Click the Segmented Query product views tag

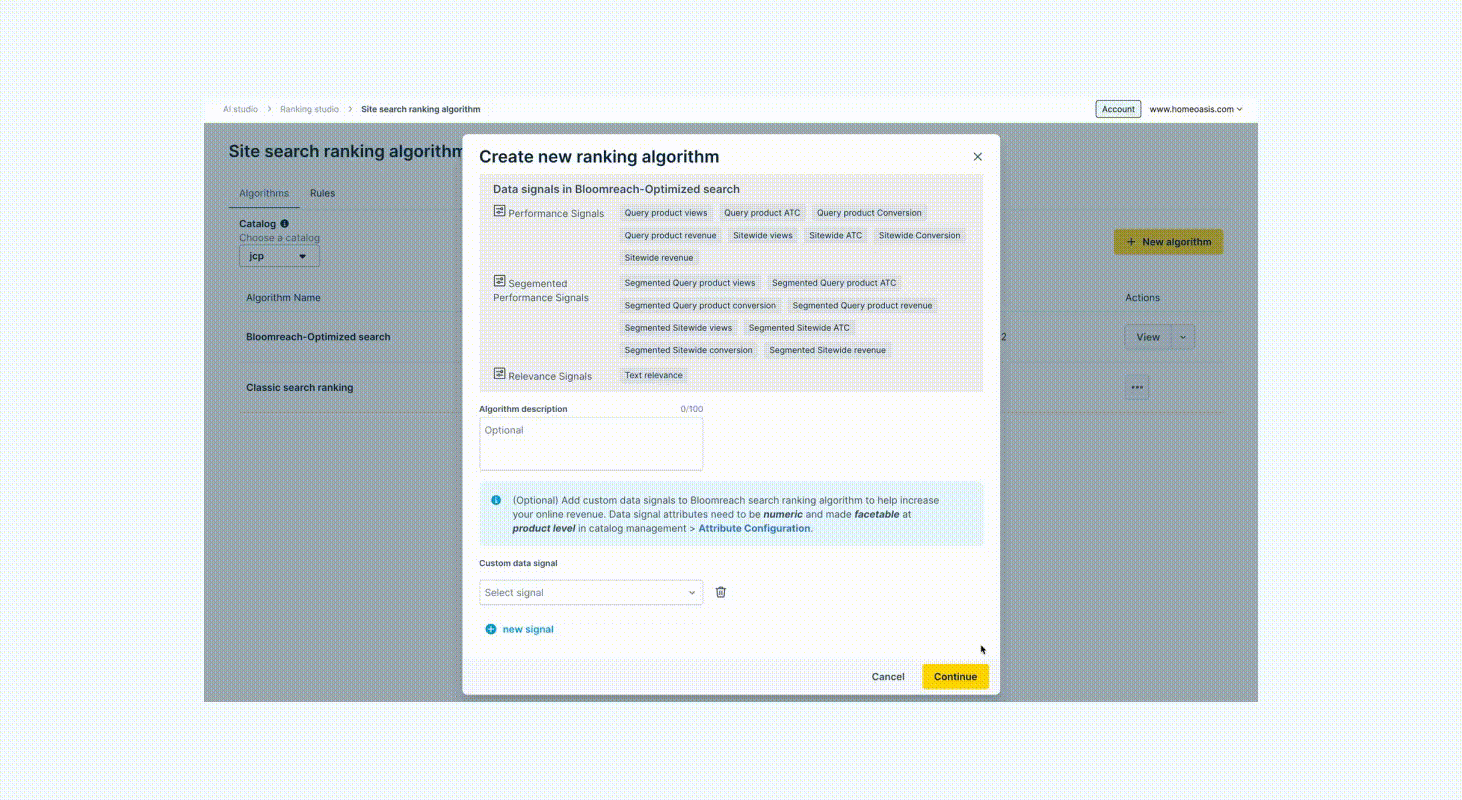(690, 283)
